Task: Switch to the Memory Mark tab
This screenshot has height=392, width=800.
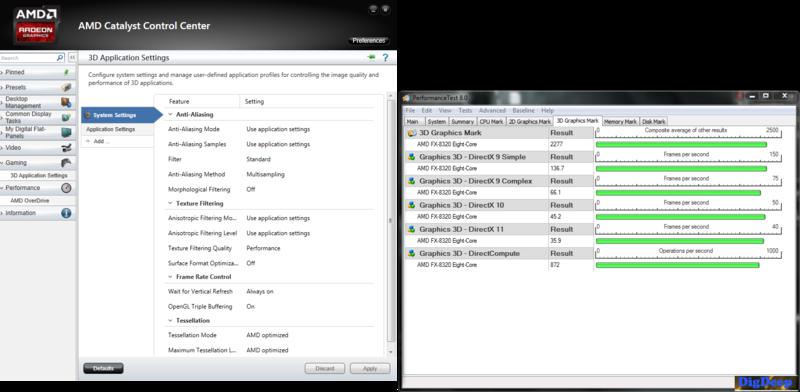Action: 620,122
